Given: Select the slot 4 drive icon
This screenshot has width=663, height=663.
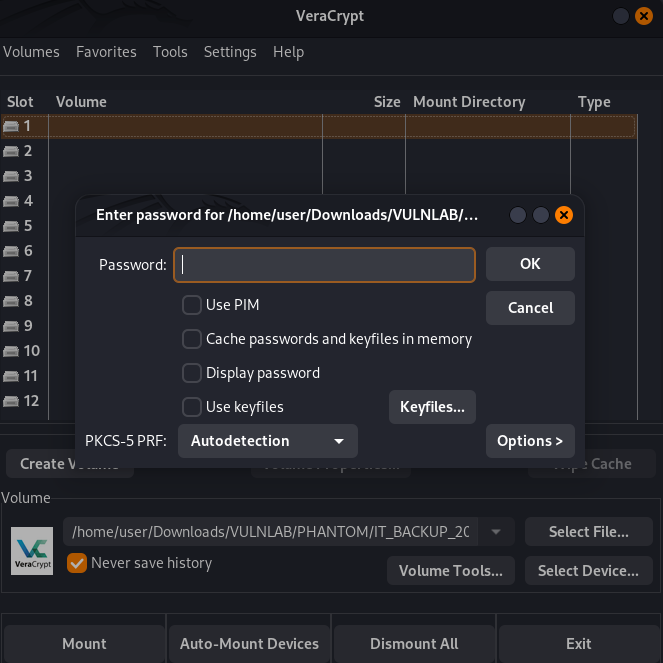Looking at the screenshot, I should click(11, 201).
